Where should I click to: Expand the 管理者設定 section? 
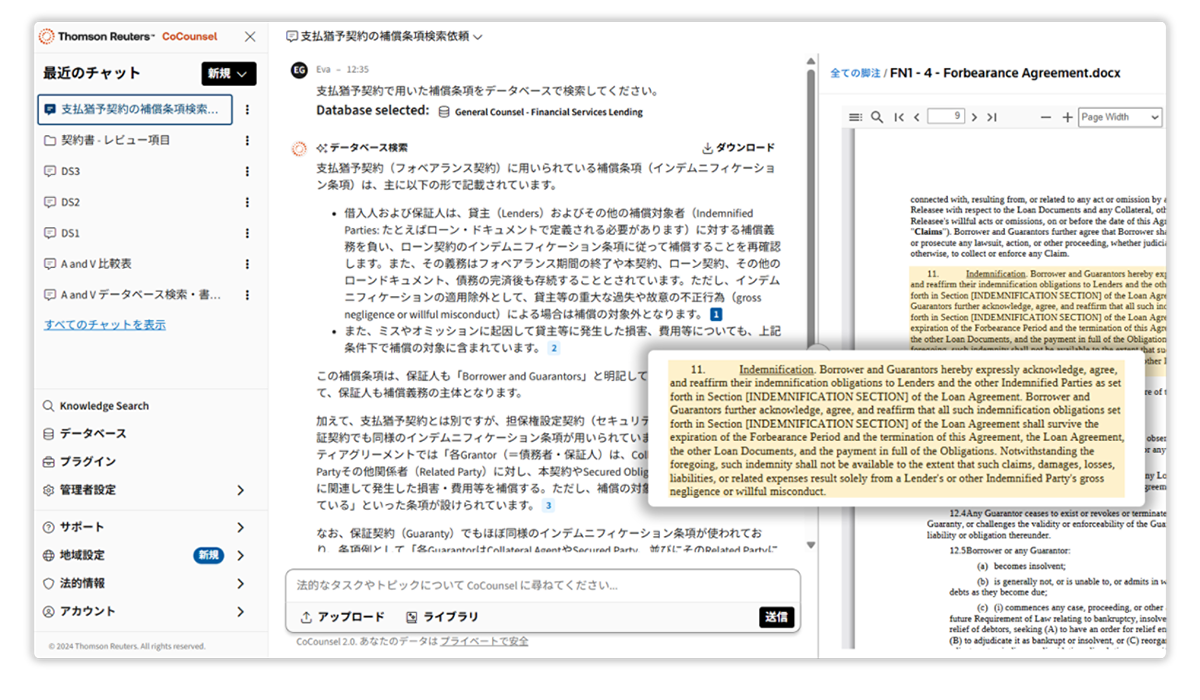pyautogui.click(x=240, y=491)
